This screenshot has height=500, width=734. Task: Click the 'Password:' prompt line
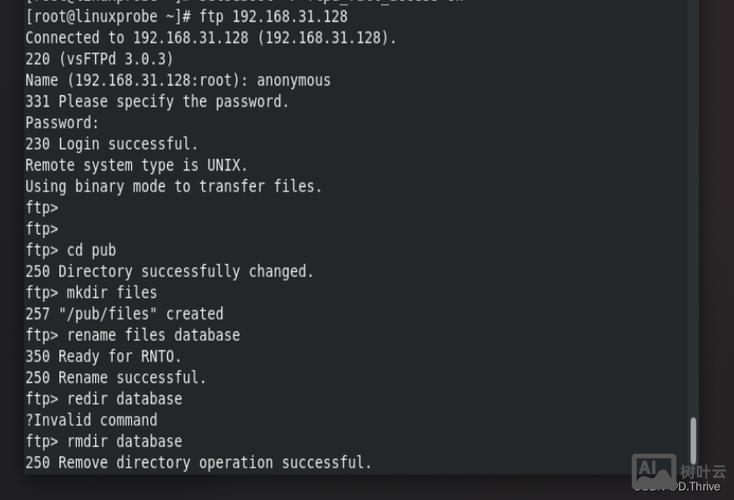62,123
